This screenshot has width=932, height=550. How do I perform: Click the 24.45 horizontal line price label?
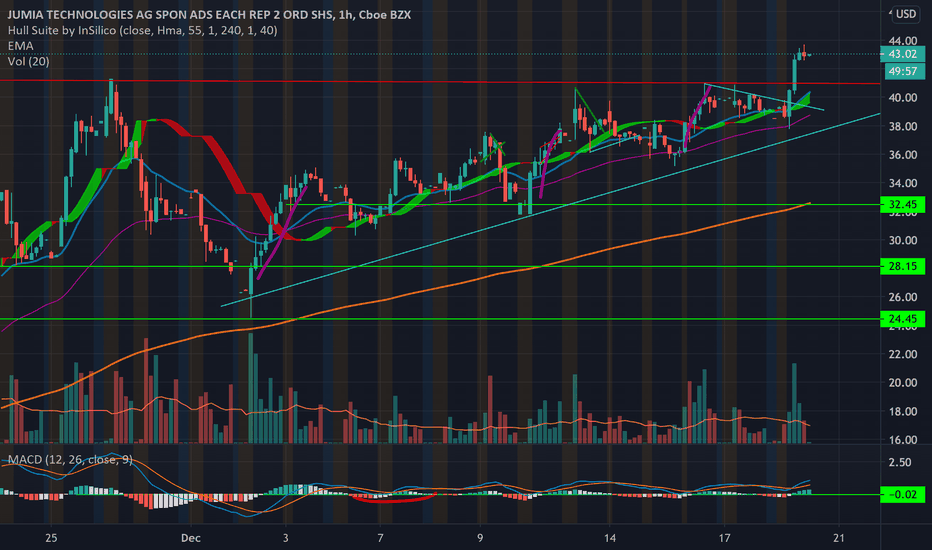pyautogui.click(x=902, y=319)
